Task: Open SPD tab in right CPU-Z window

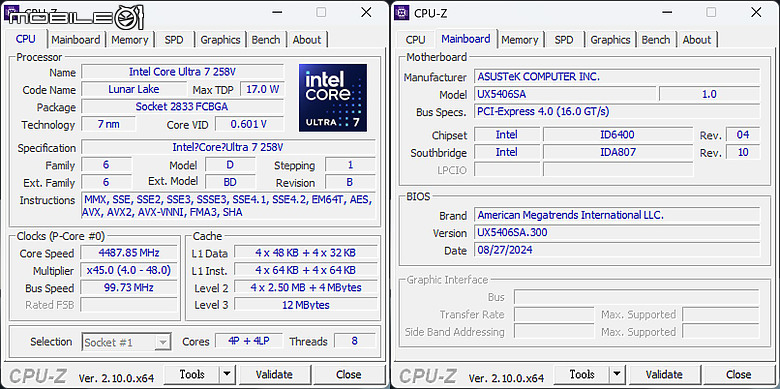Action: (x=564, y=40)
